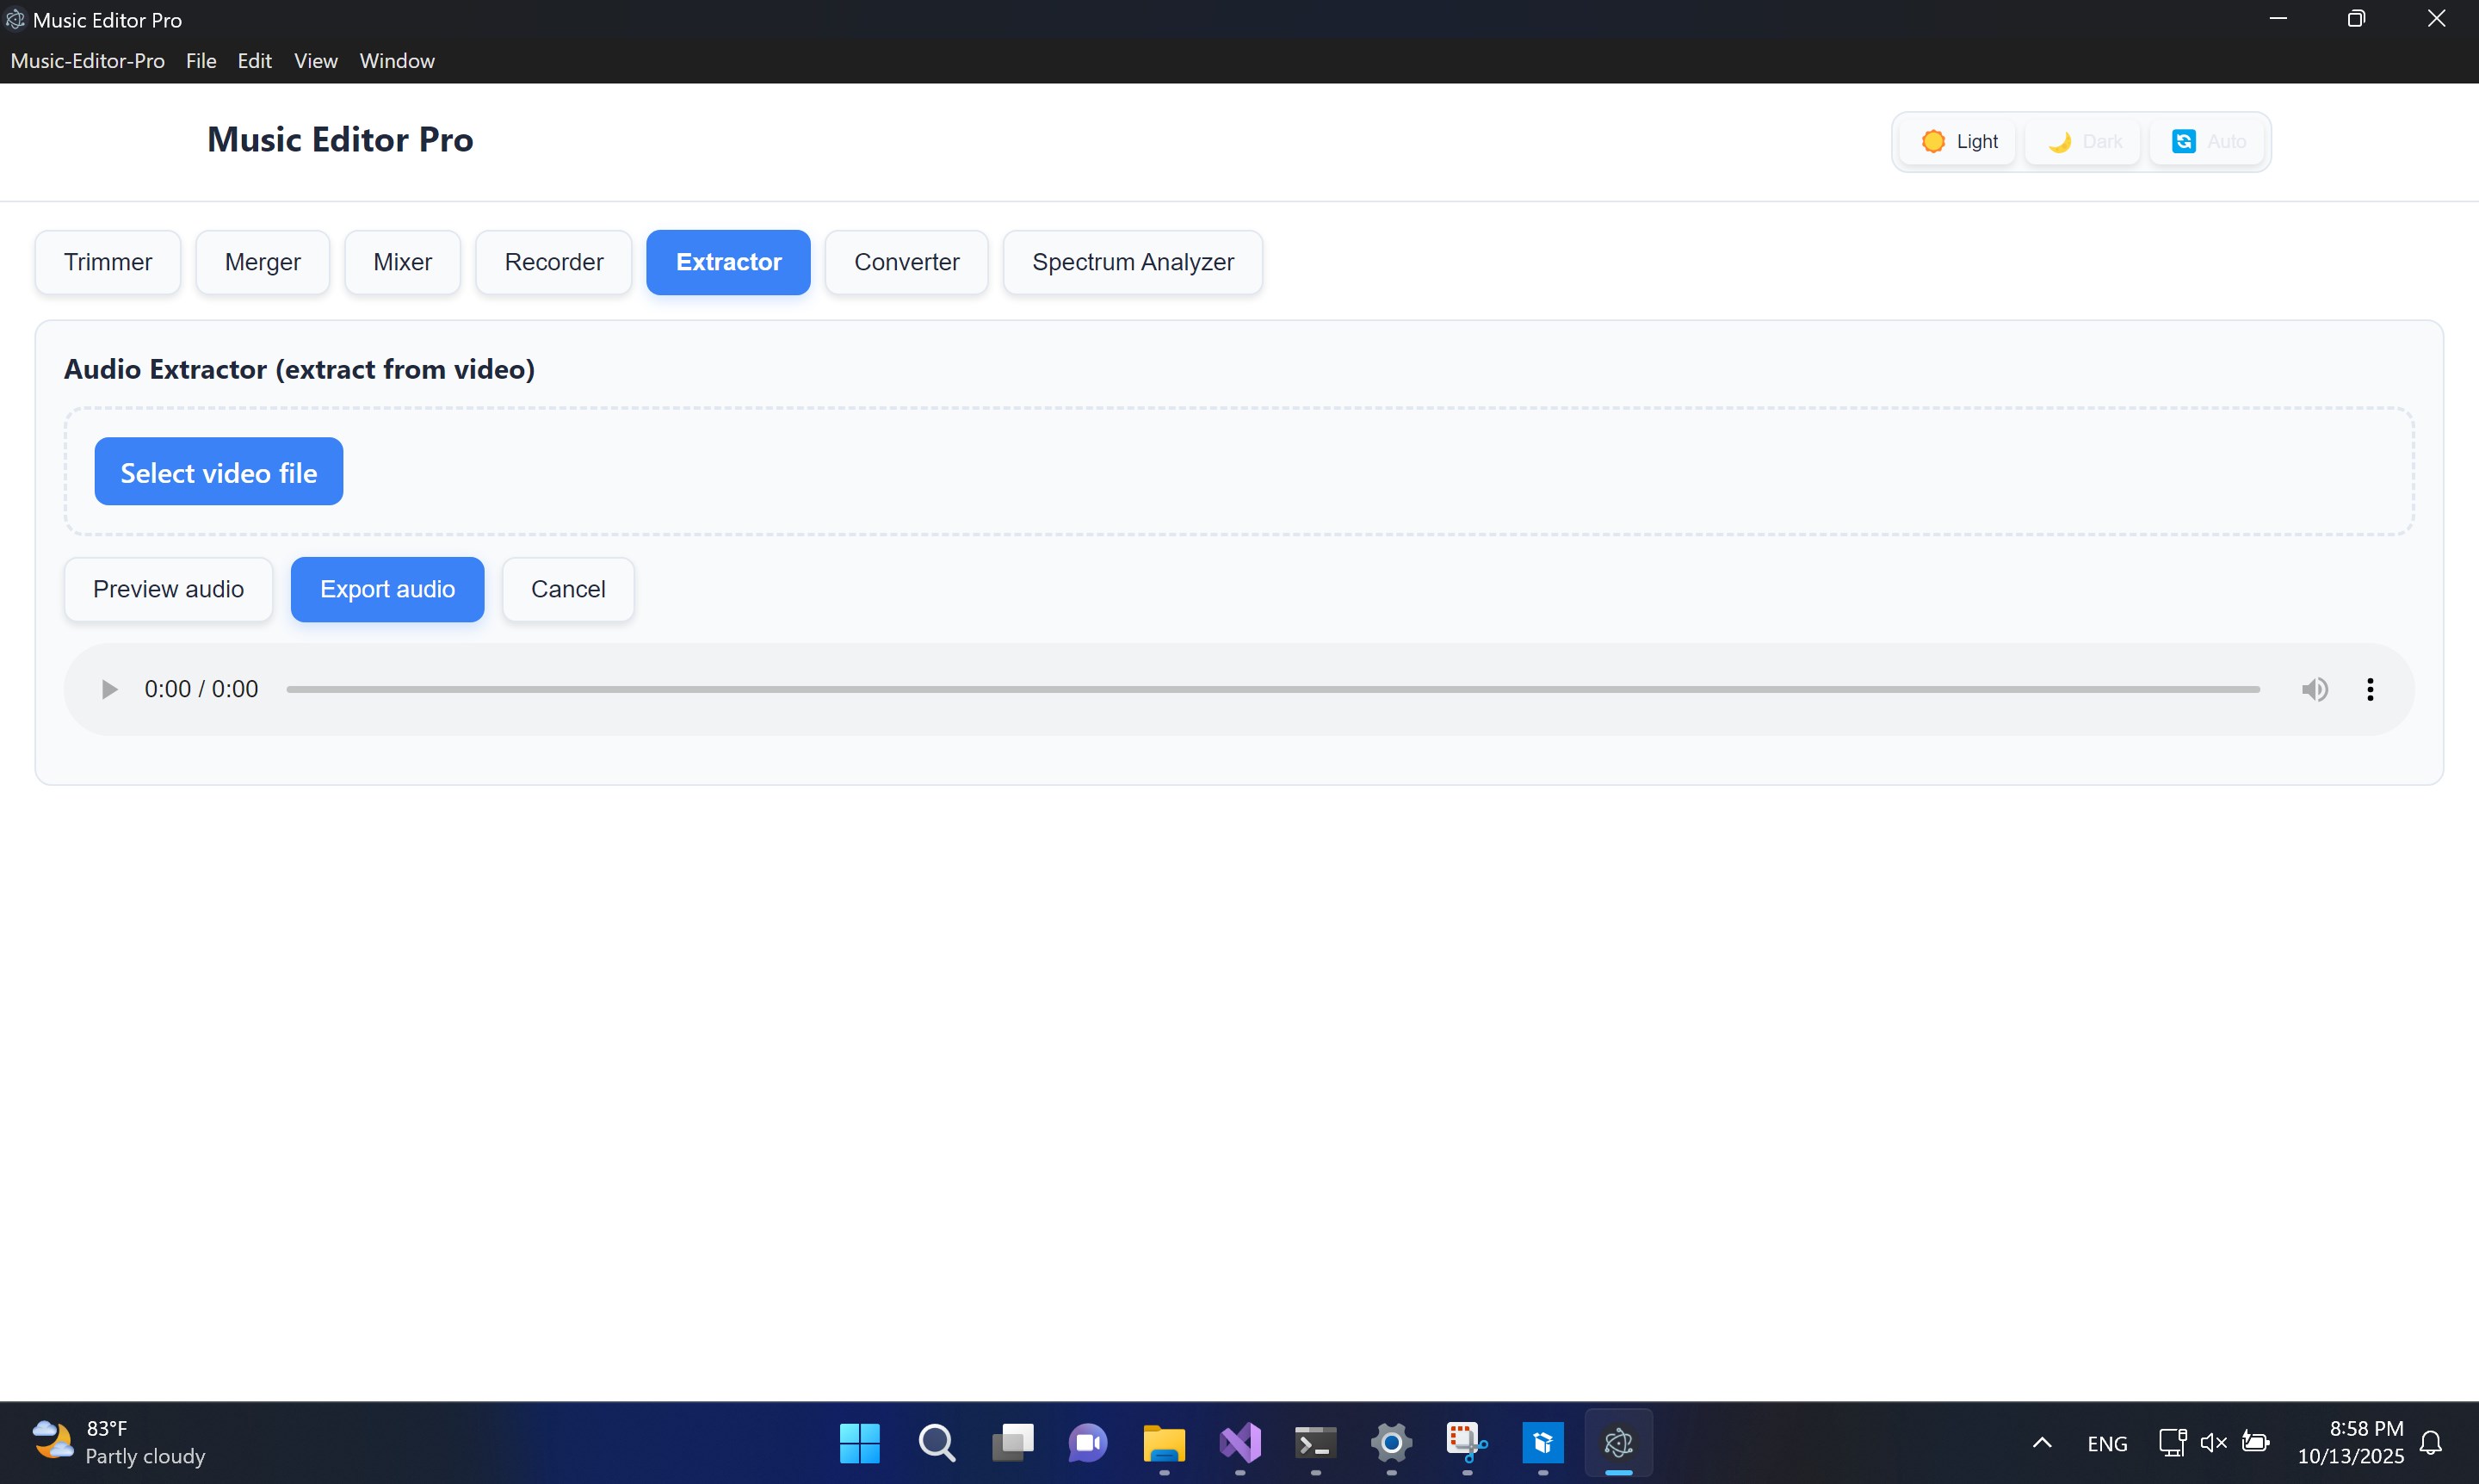Click the 0:00 / 0:00 time display
Image resolution: width=2479 pixels, height=1484 pixels.
coord(201,689)
